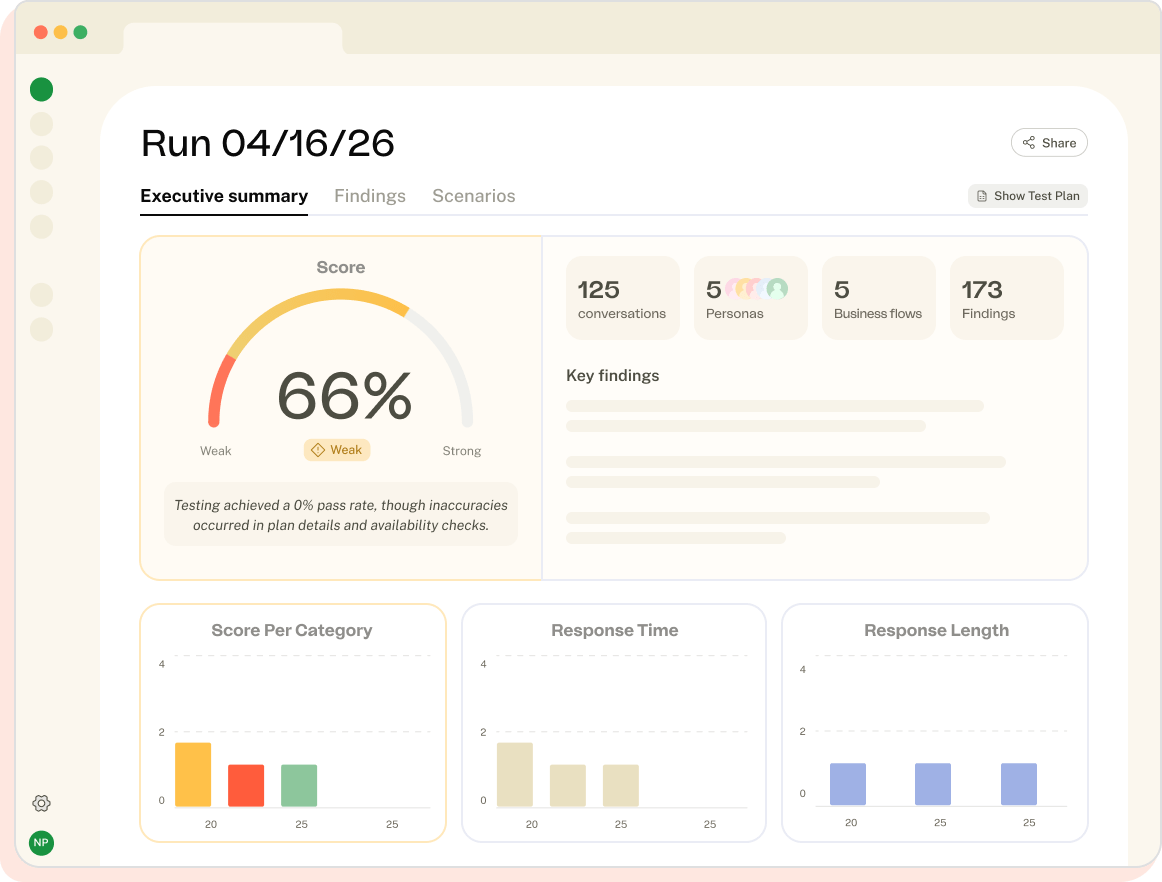Click the 5 Business flows card
The image size is (1162, 882).
878,298
